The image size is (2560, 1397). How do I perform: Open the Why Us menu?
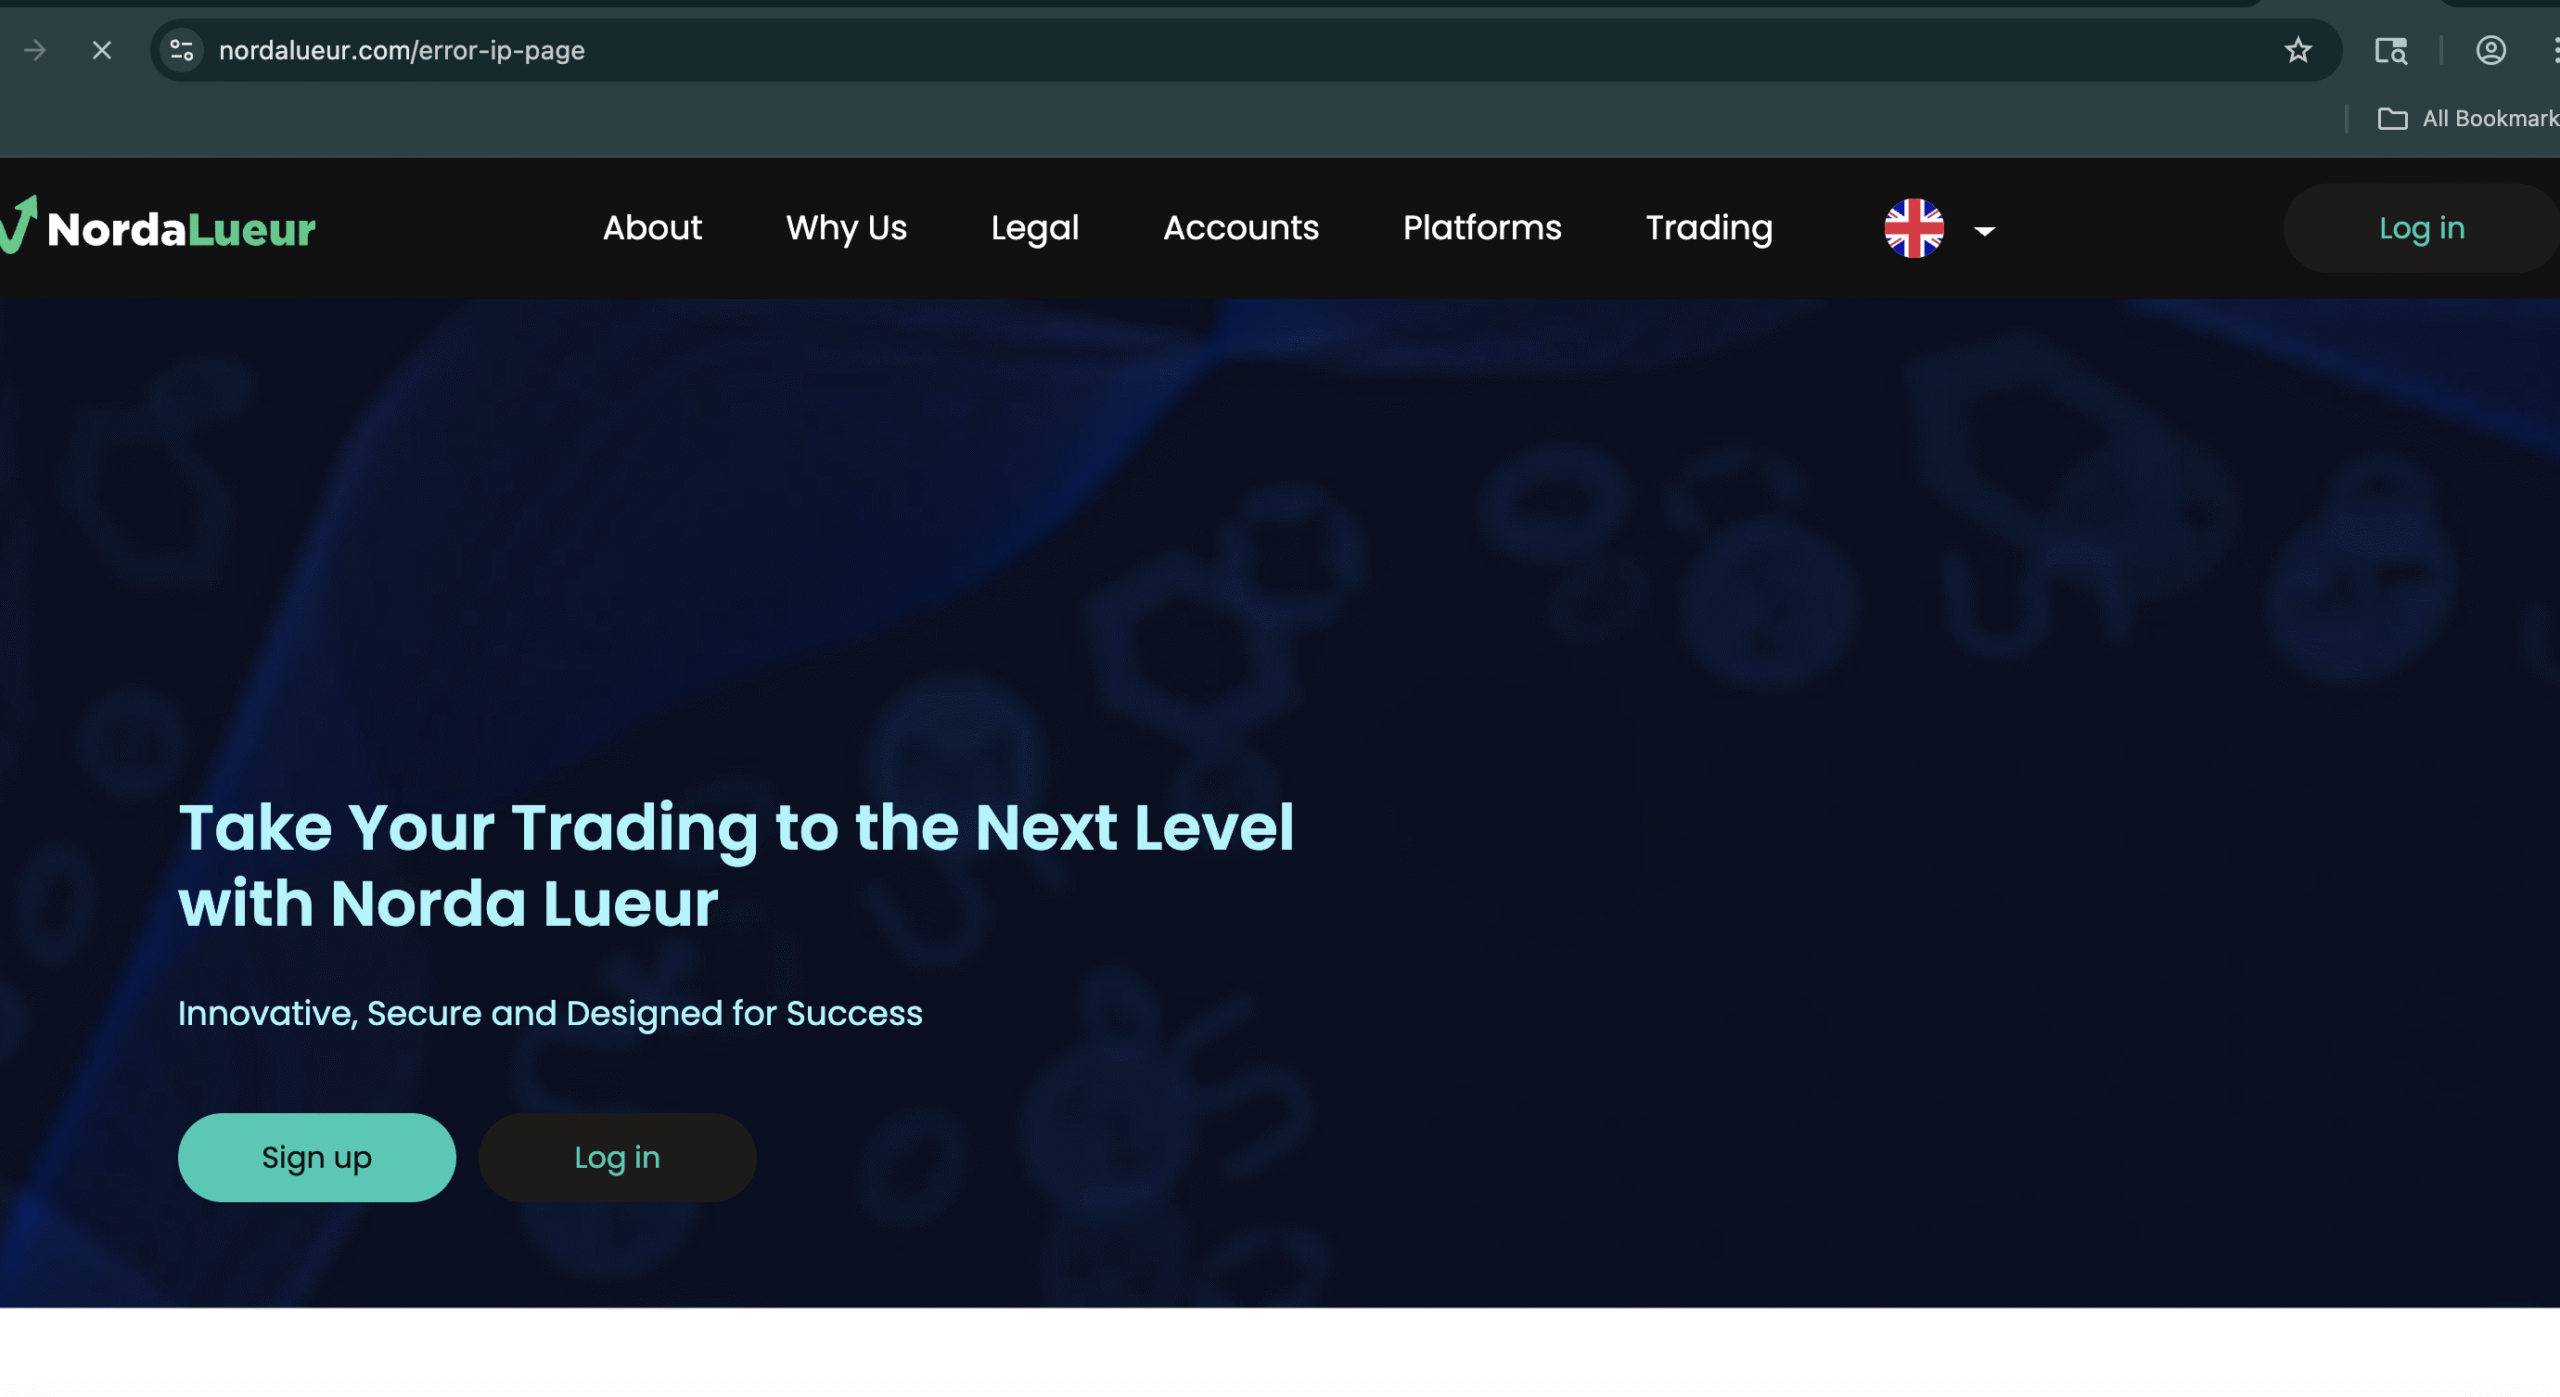[846, 228]
